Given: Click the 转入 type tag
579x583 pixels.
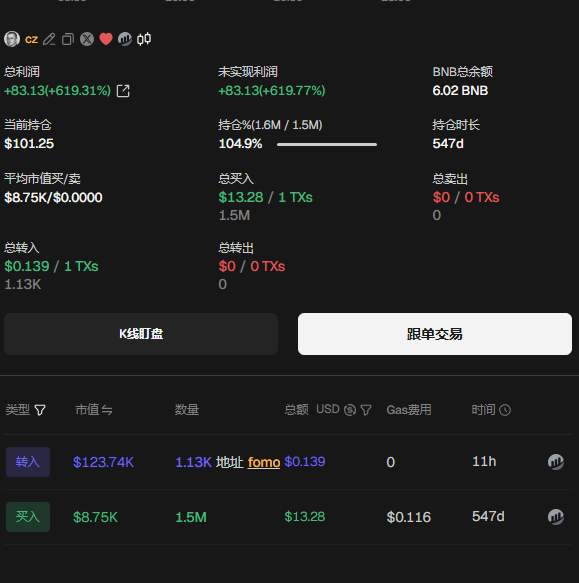Looking at the screenshot, I should coord(28,462).
